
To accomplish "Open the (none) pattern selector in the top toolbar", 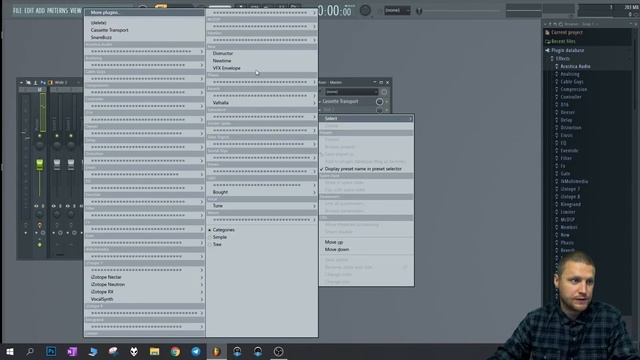I will 397,10.
